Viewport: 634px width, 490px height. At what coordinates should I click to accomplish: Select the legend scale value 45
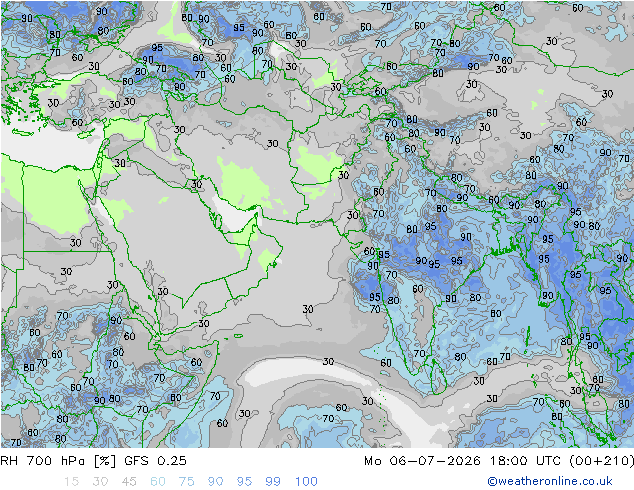tap(129, 481)
